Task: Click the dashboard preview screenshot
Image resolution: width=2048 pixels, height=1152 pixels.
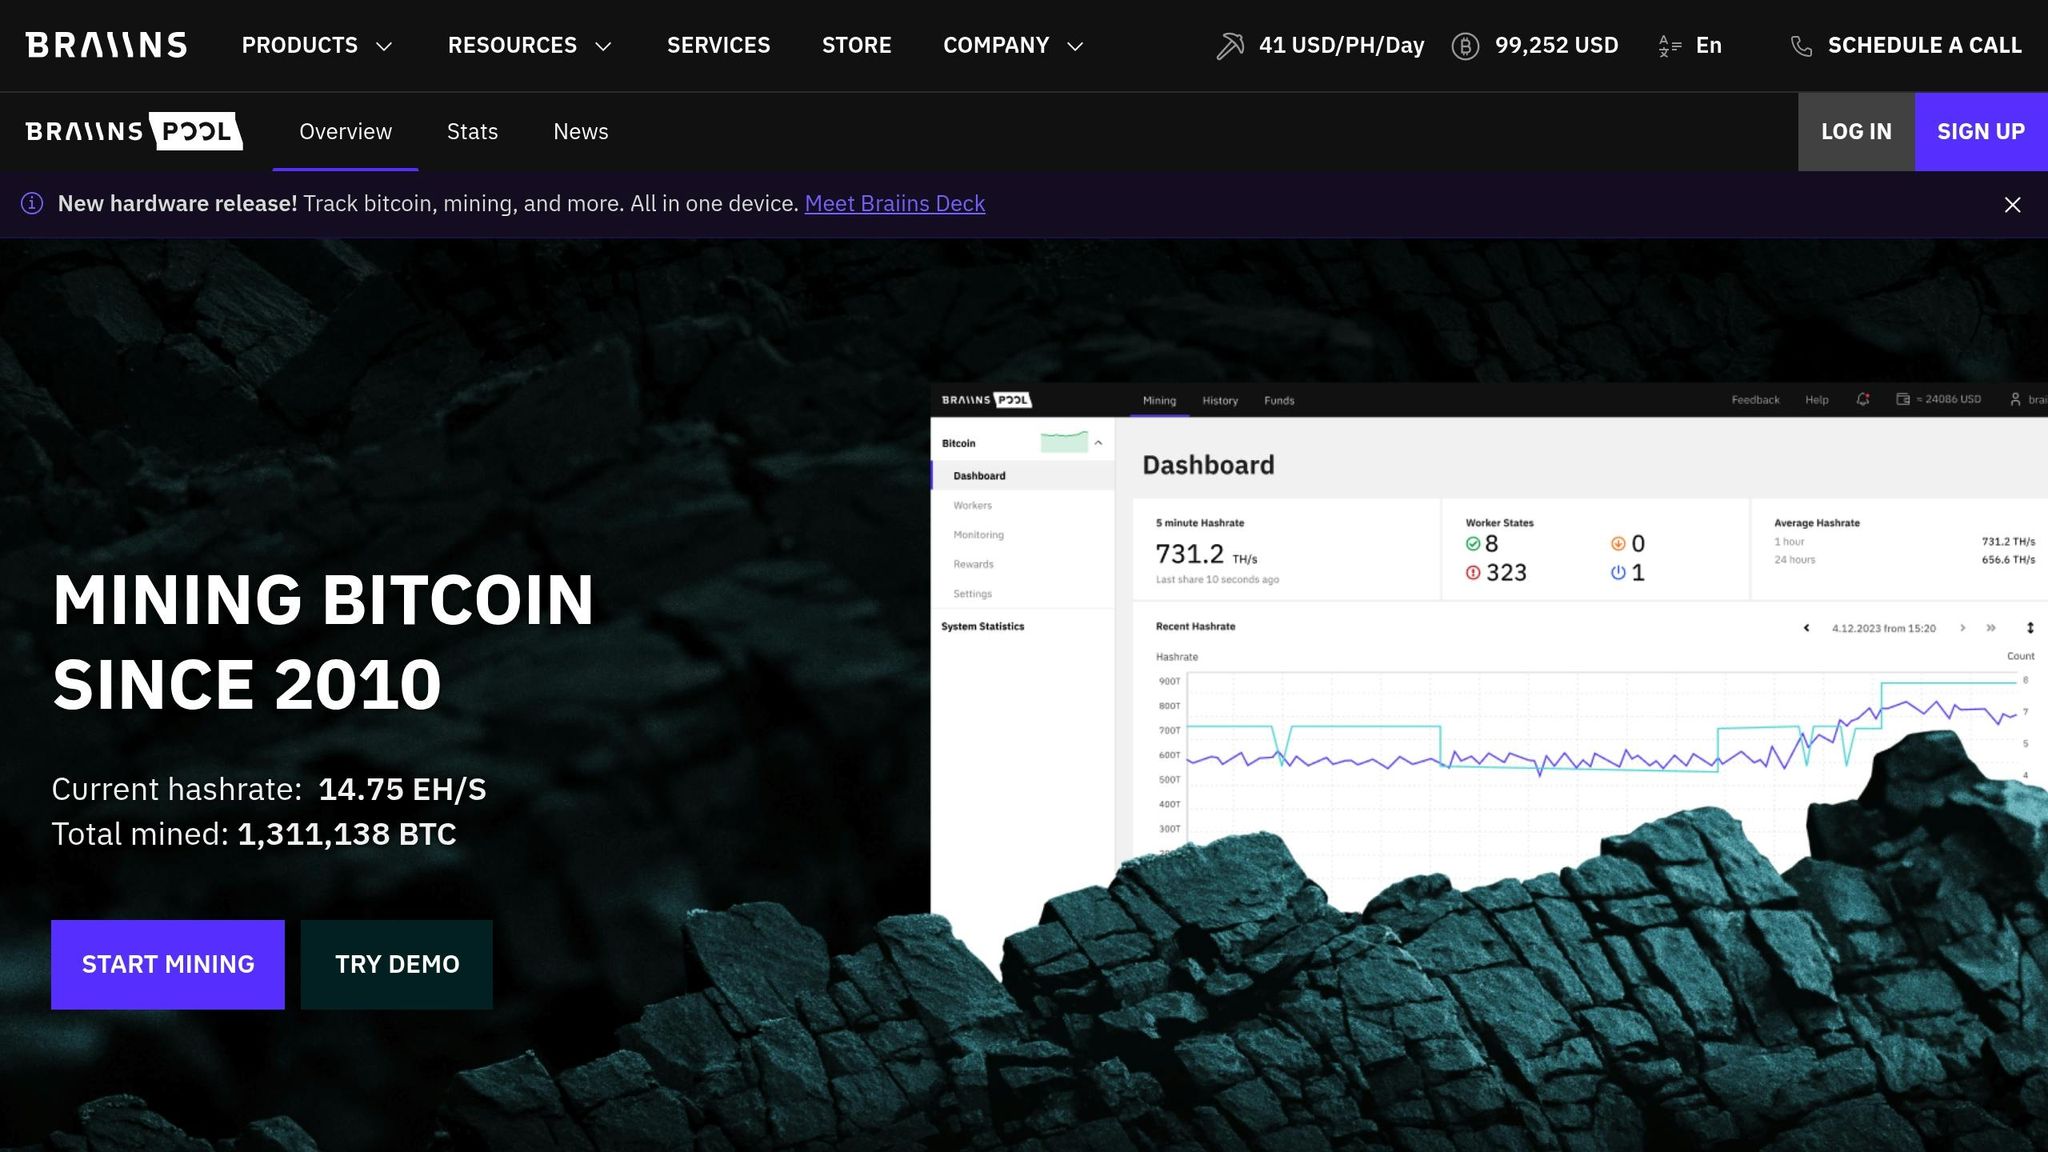Action: [1480, 600]
